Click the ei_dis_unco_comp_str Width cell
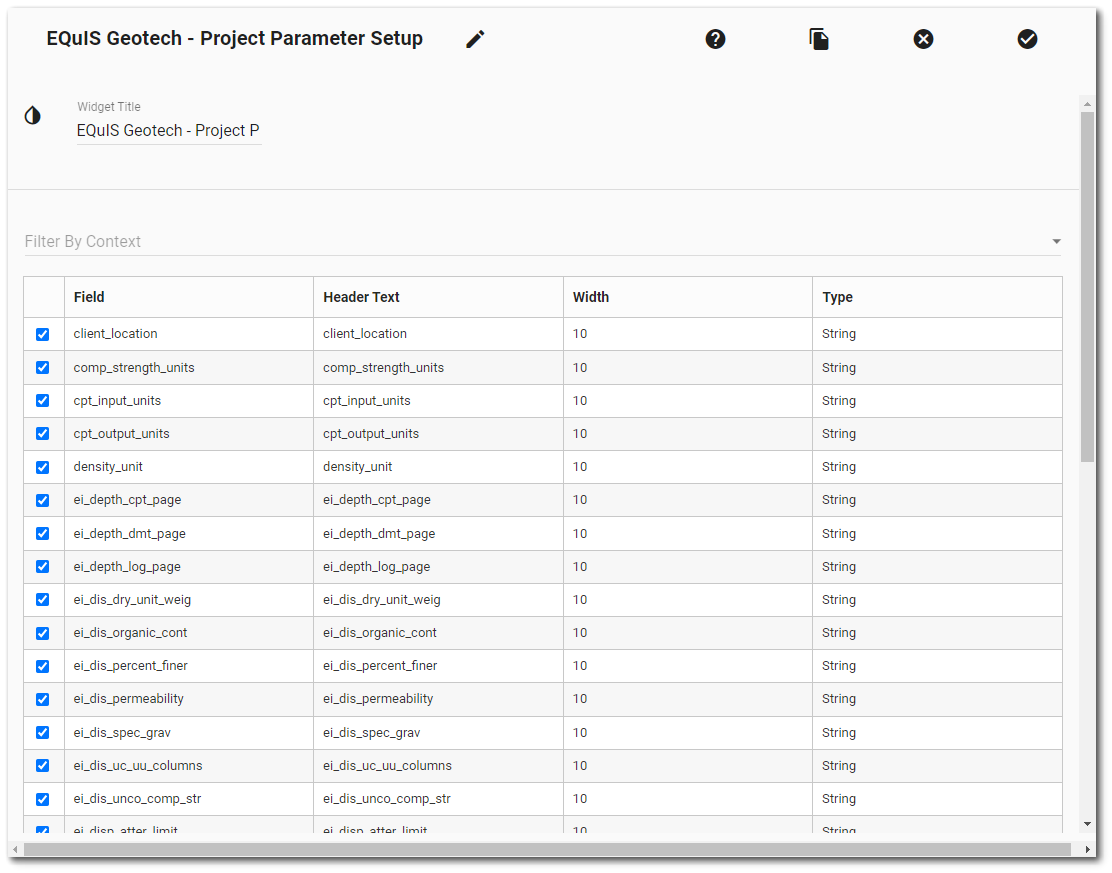The width and height of the screenshot is (1112, 873). pyautogui.click(x=688, y=799)
